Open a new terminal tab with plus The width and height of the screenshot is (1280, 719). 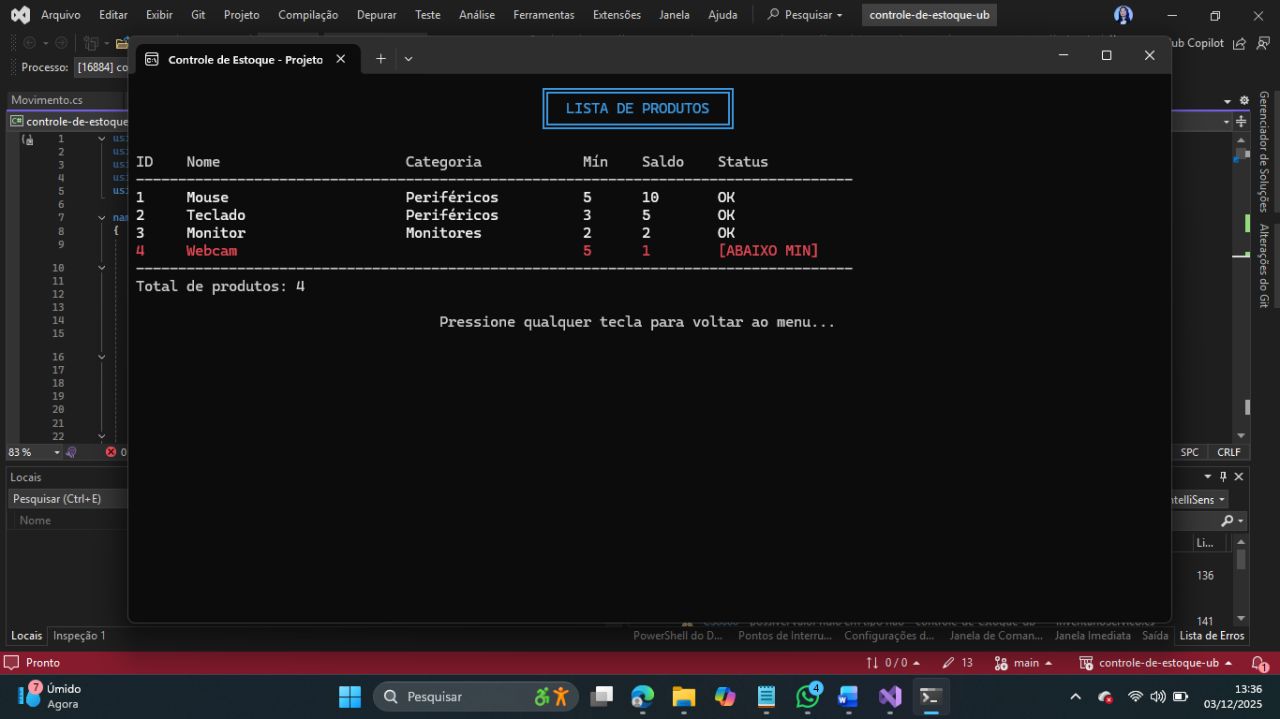pyautogui.click(x=380, y=59)
